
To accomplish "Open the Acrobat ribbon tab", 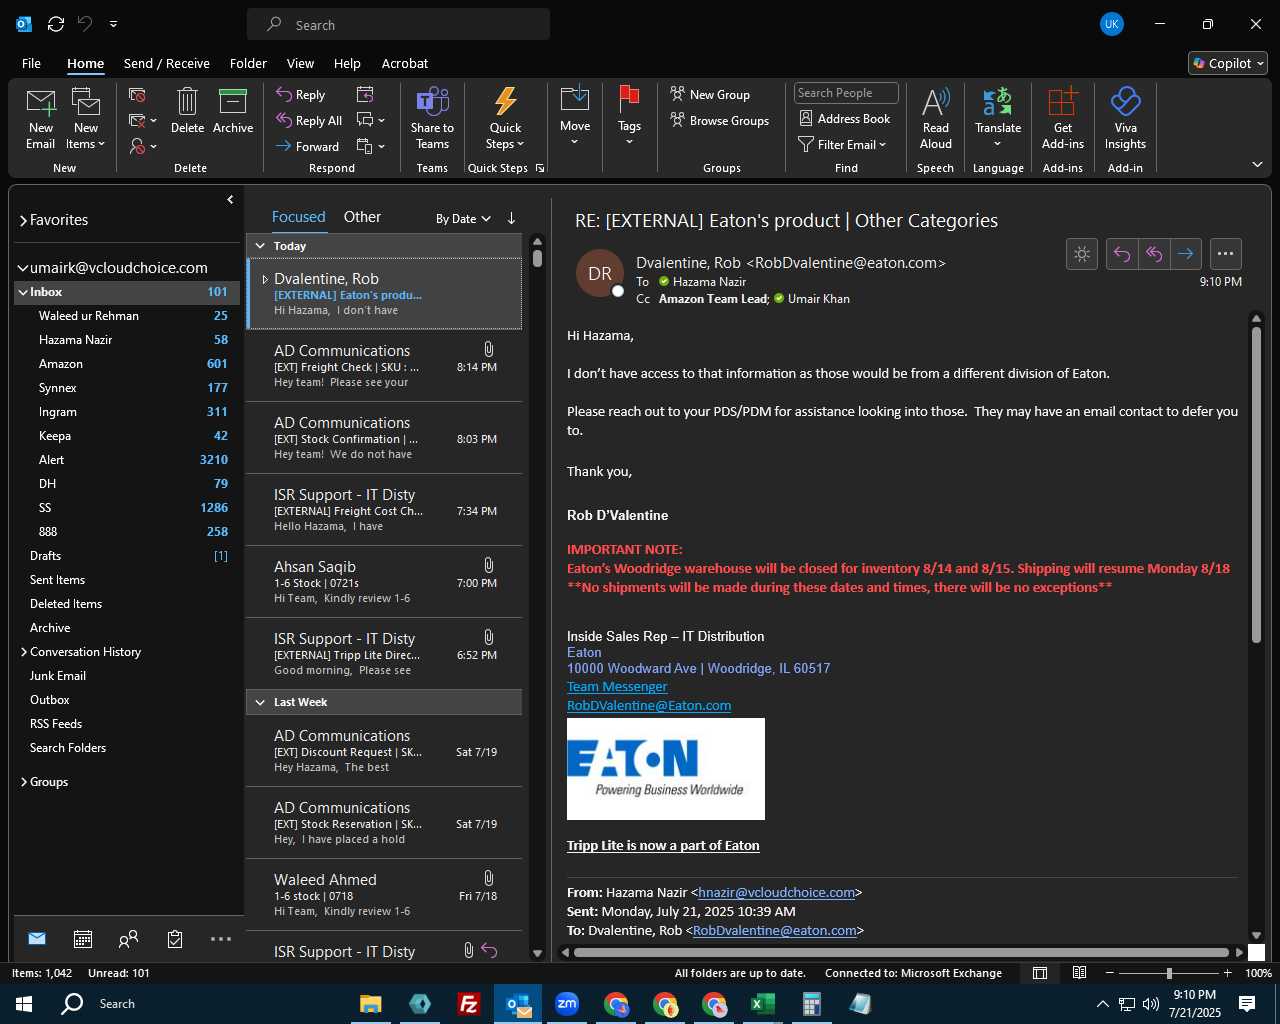I will (x=405, y=63).
